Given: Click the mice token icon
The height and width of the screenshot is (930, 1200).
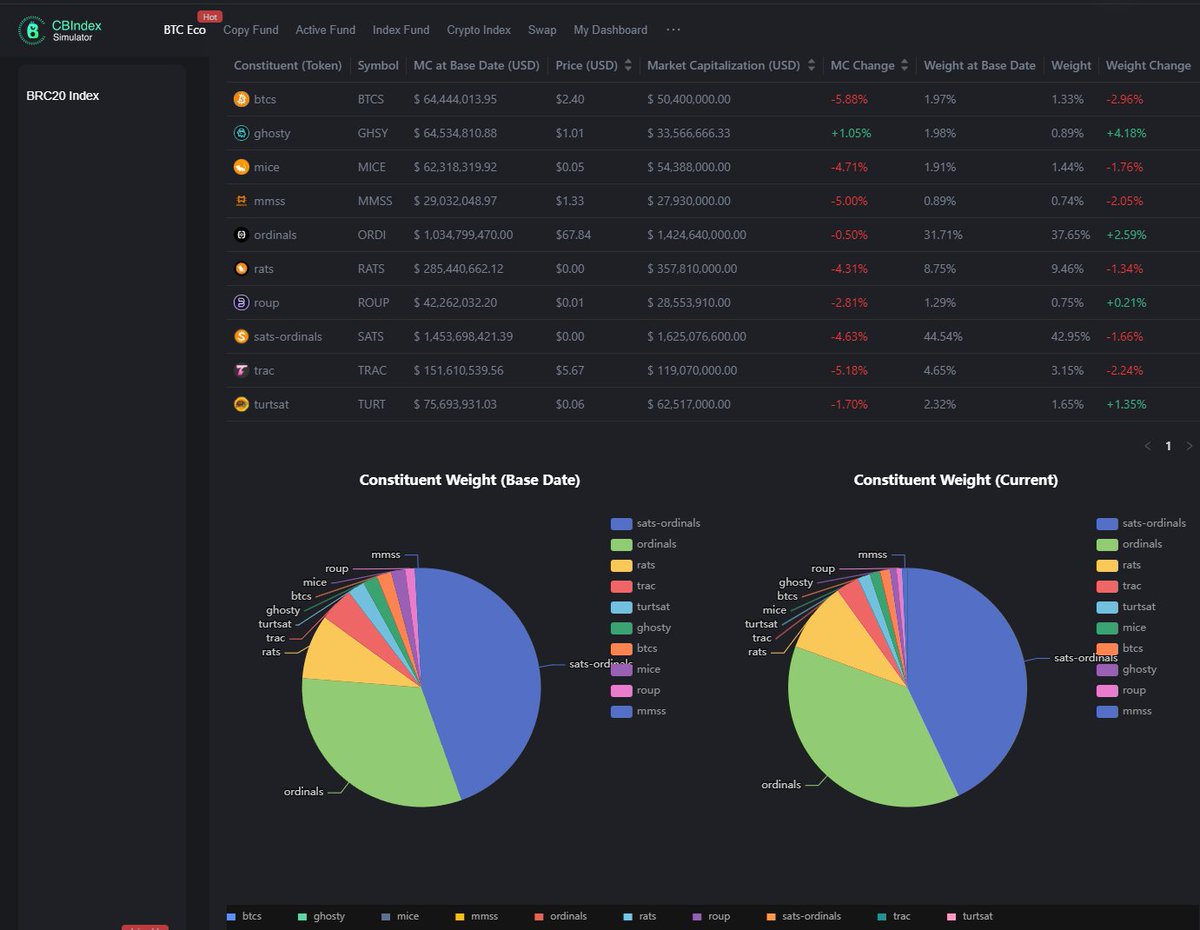Looking at the screenshot, I should [241, 167].
